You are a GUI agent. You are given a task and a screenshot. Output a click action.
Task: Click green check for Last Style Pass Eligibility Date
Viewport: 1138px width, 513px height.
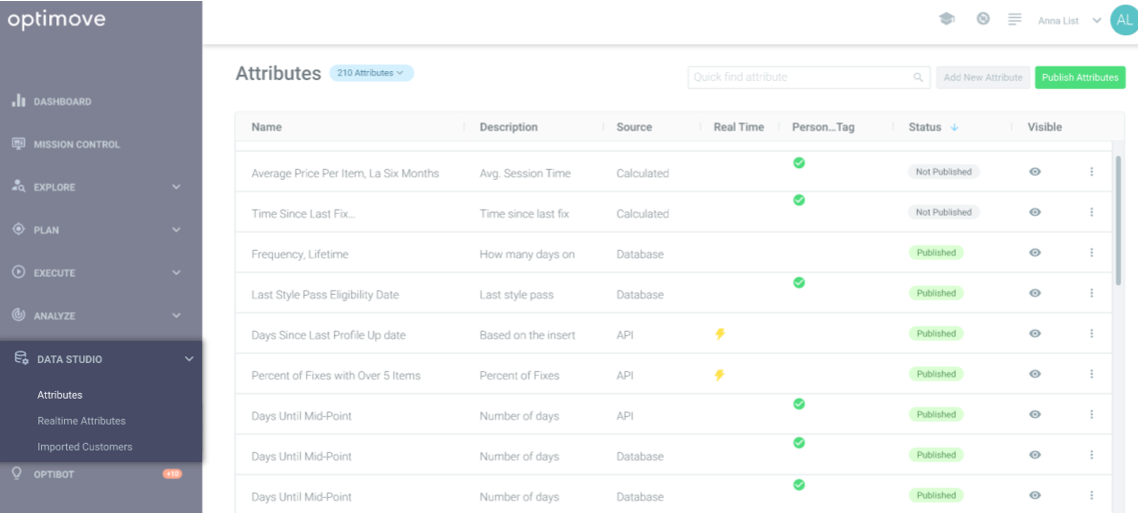pos(799,282)
